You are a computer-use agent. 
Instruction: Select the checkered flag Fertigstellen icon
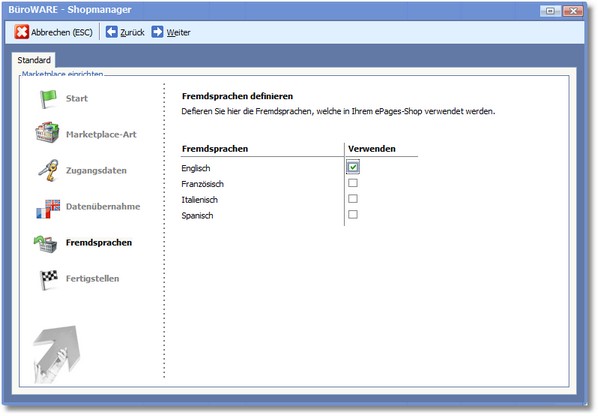pyautogui.click(x=49, y=280)
